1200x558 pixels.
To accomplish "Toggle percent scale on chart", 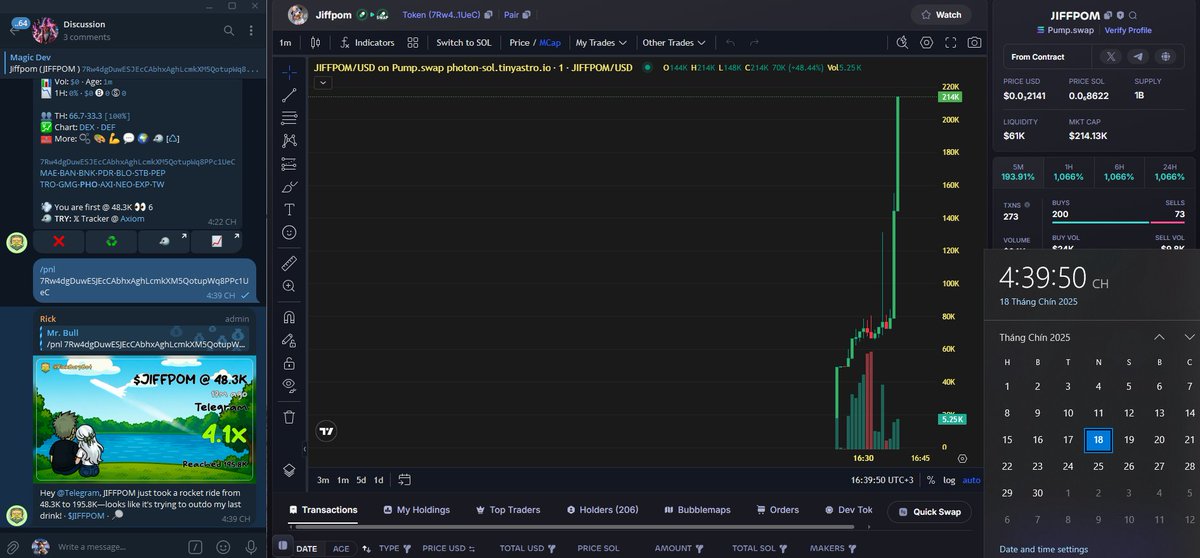I will click(x=931, y=480).
